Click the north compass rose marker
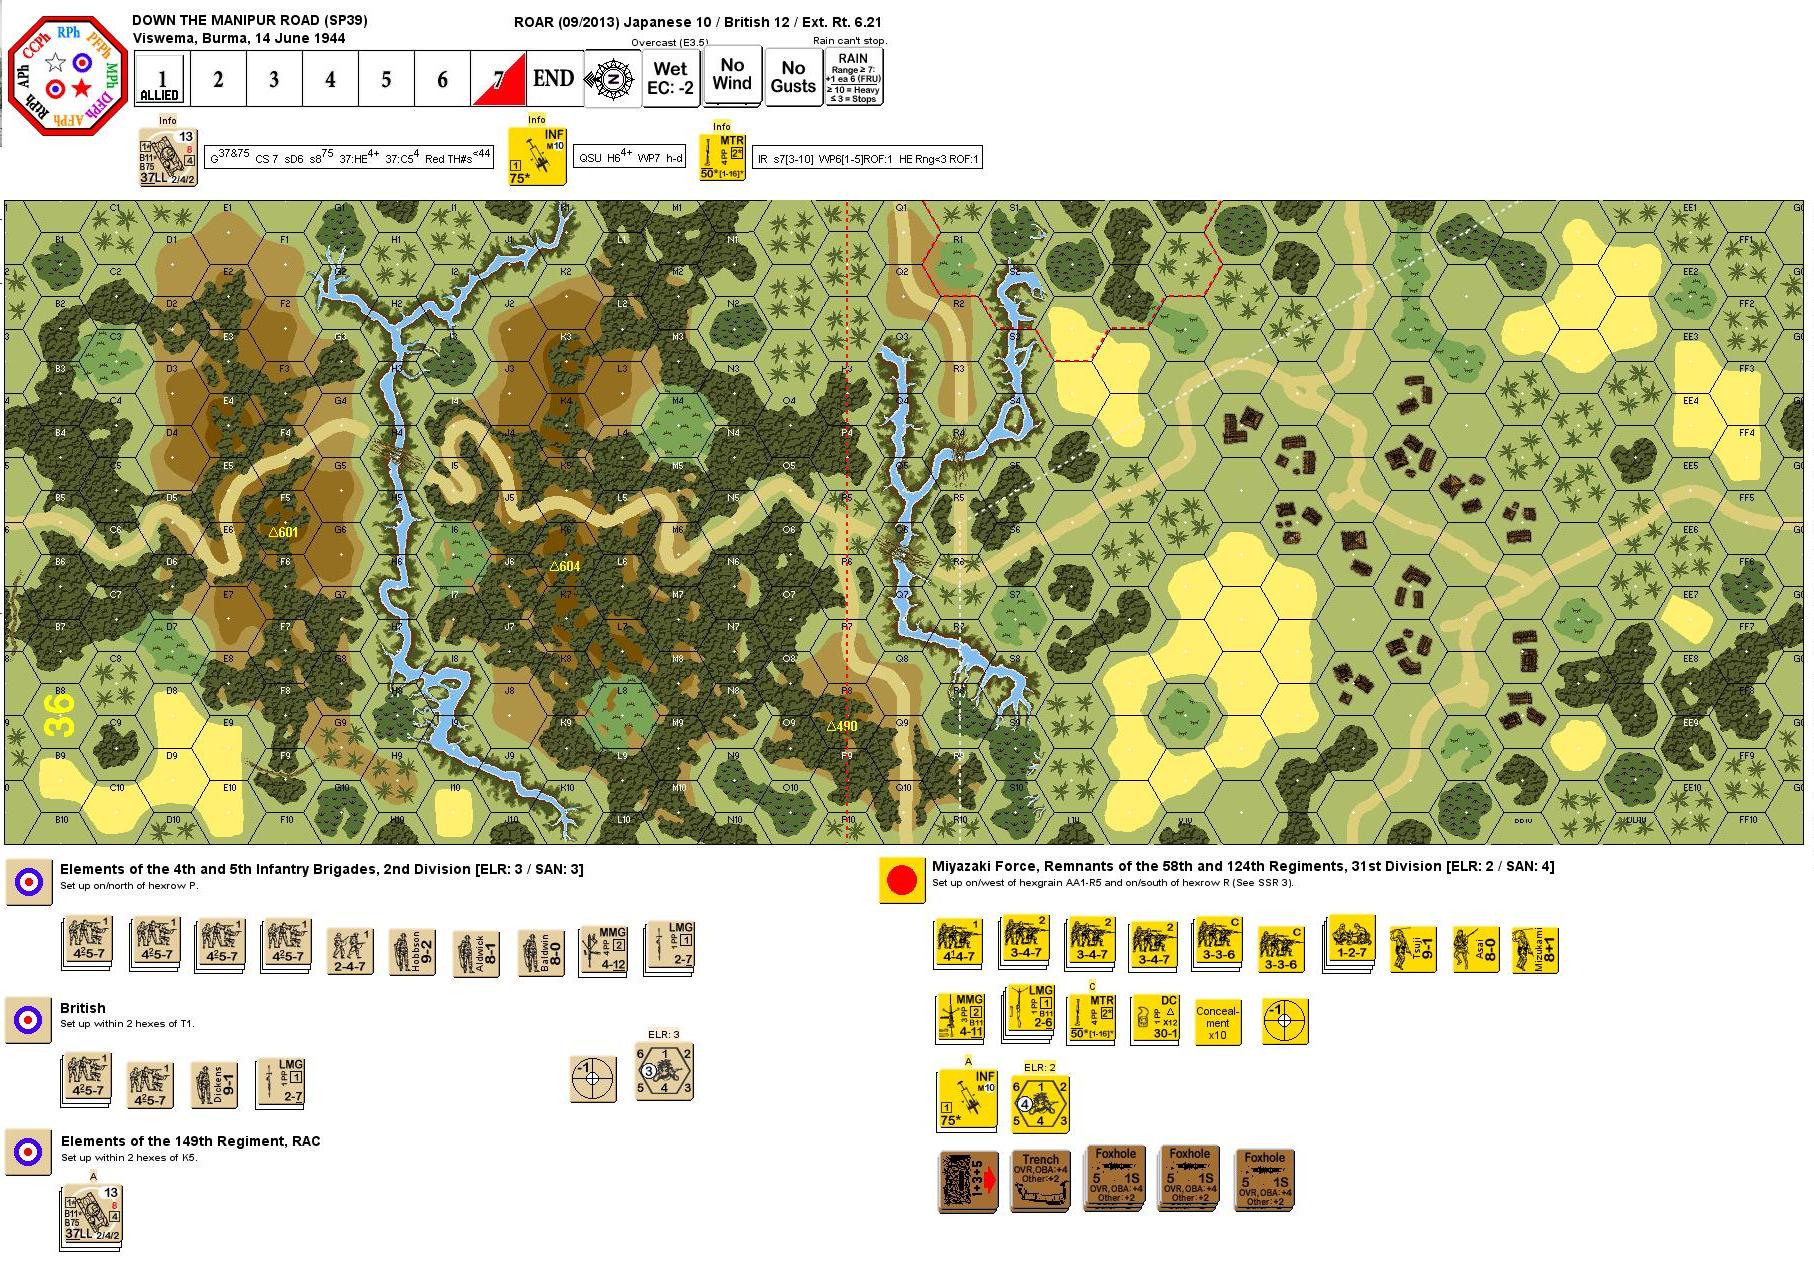Image resolution: width=1814 pixels, height=1263 pixels. pyautogui.click(x=612, y=79)
